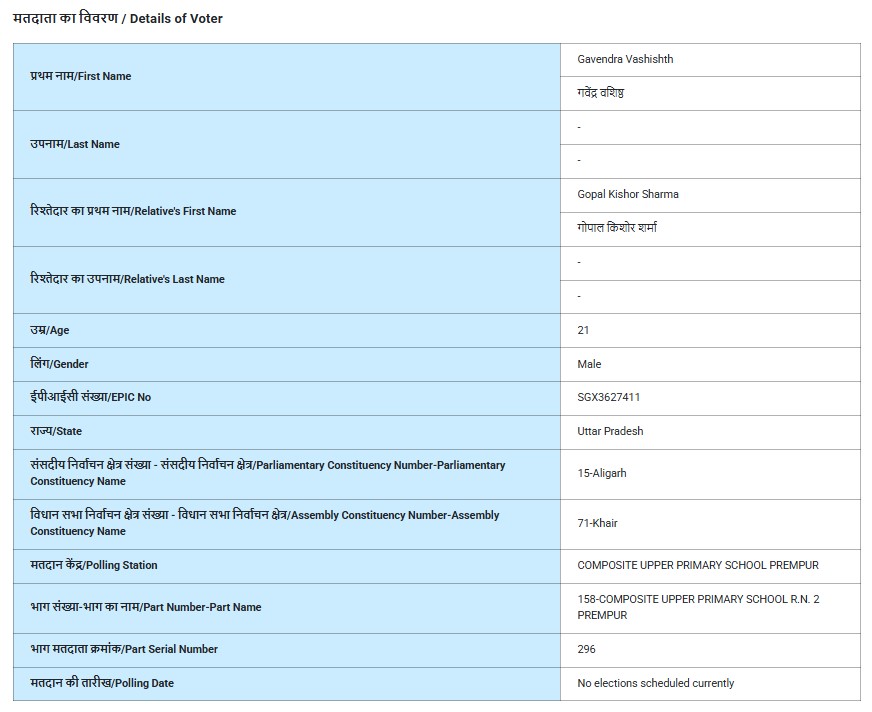The image size is (872, 712).
Task: Select relative's name 'Gopal Kishor Sharma'
Action: (628, 194)
